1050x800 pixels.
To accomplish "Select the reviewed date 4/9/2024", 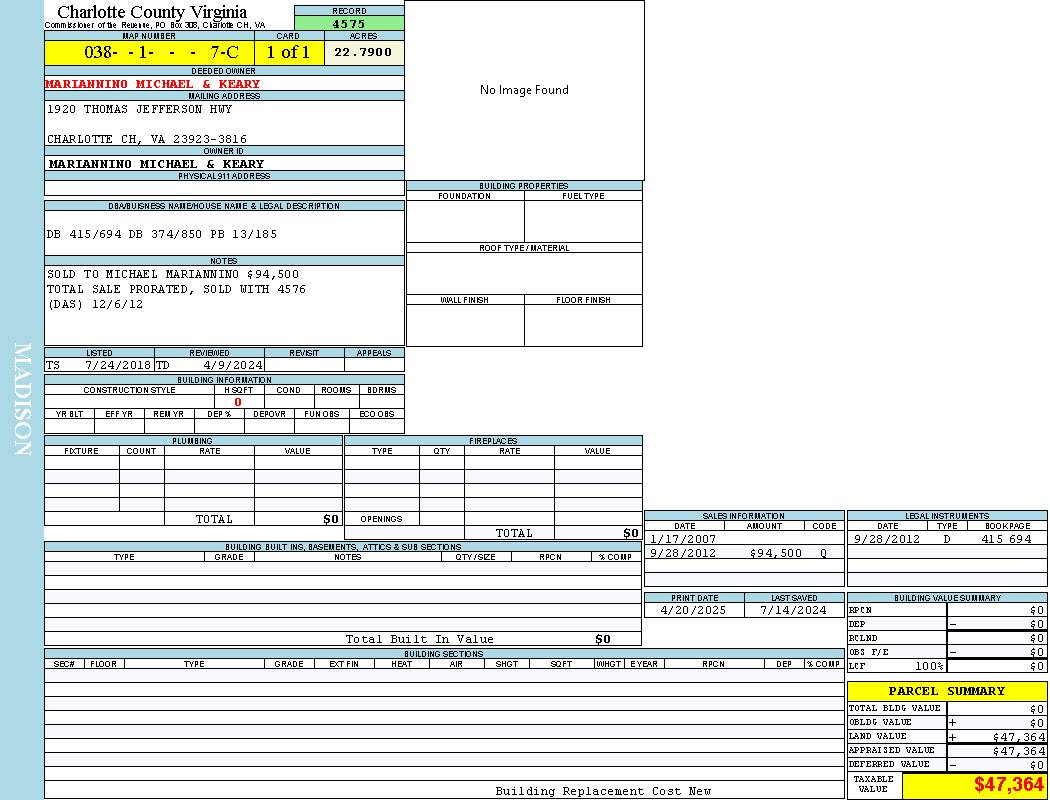I will point(232,365).
